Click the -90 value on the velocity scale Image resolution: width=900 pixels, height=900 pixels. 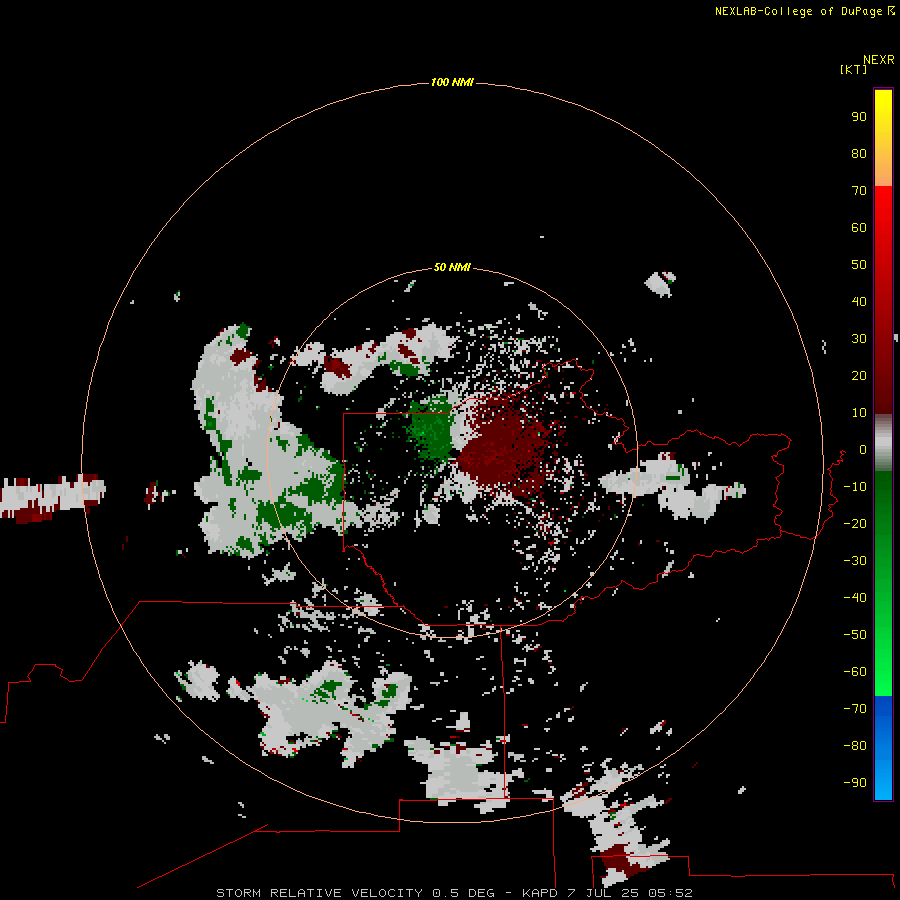click(855, 782)
